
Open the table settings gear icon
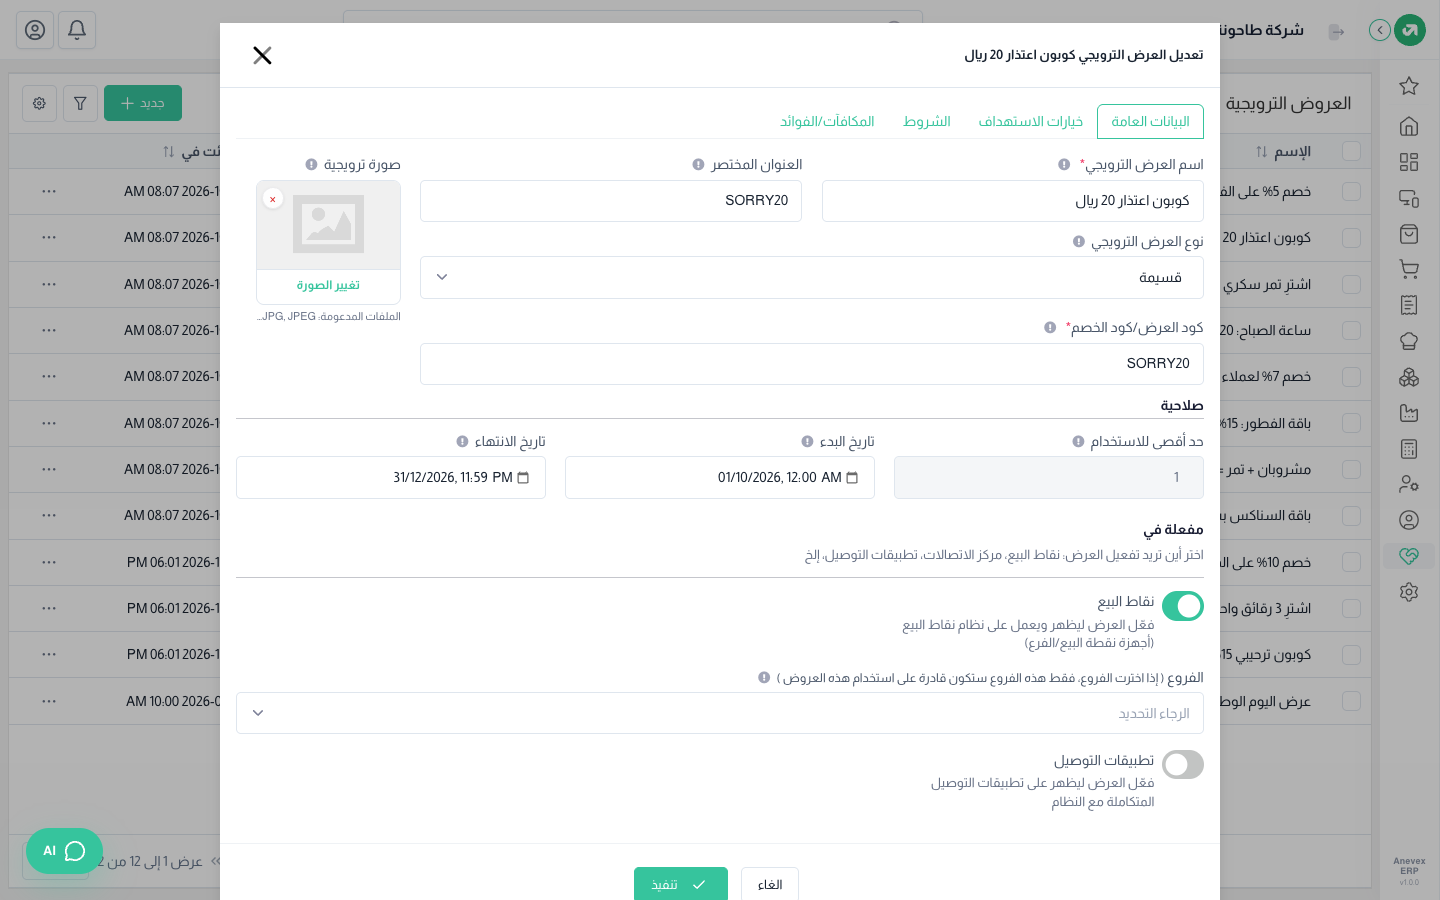coord(39,103)
